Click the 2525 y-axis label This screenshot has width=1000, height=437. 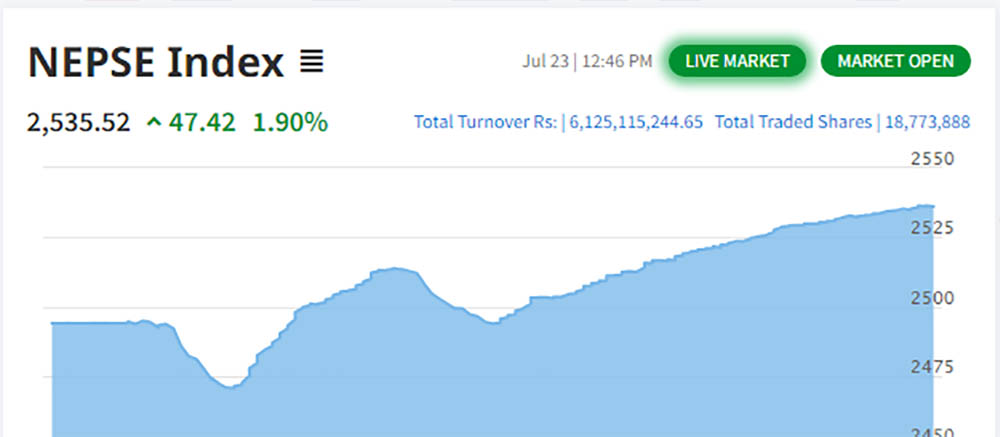934,228
